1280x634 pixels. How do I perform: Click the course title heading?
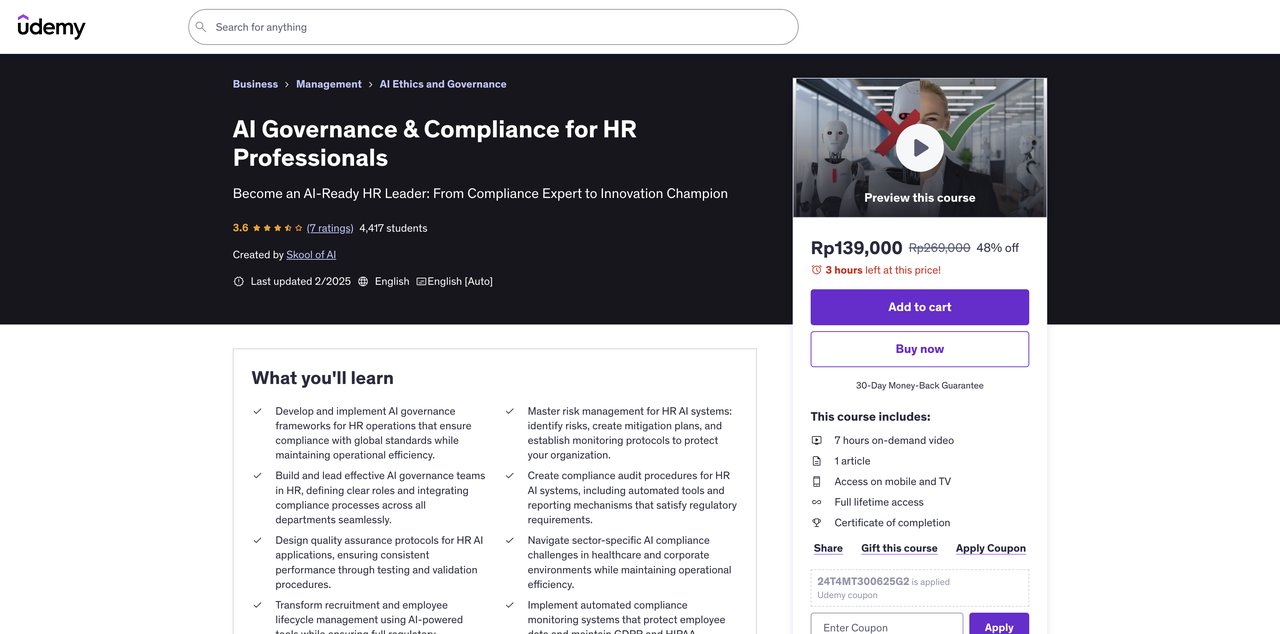[435, 143]
